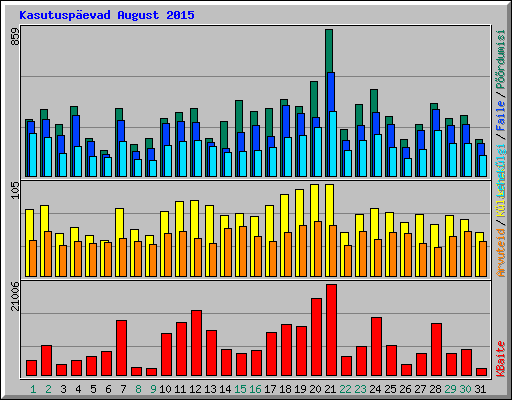Select the orange bar for day 20
This screenshot has width=512, height=400.
point(318,249)
